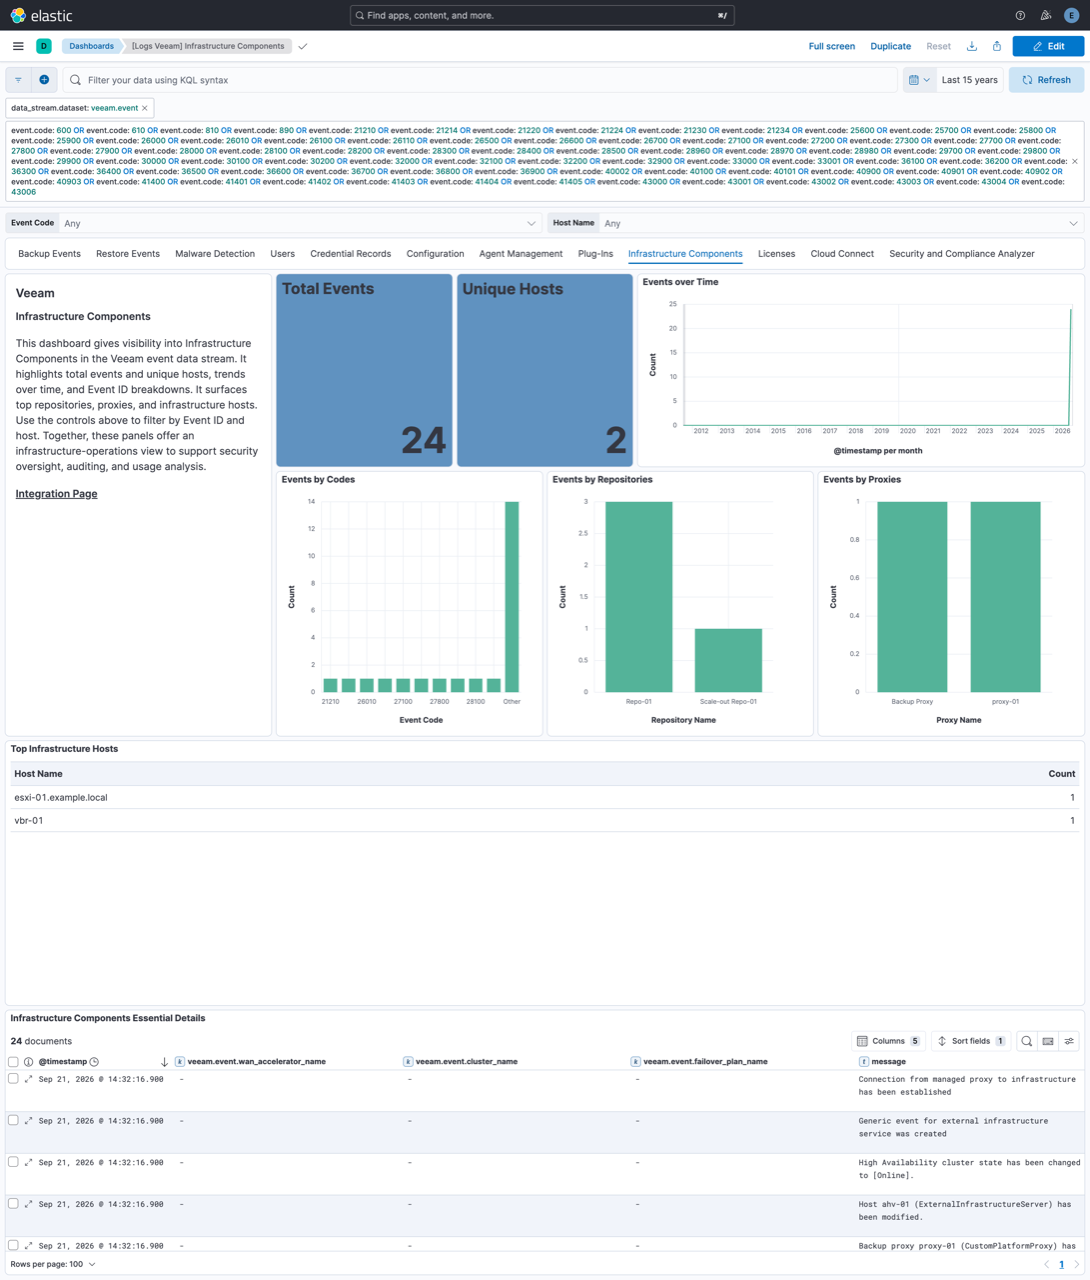Click the vbr-01 host row
The width and height of the screenshot is (1090, 1280).
point(545,820)
